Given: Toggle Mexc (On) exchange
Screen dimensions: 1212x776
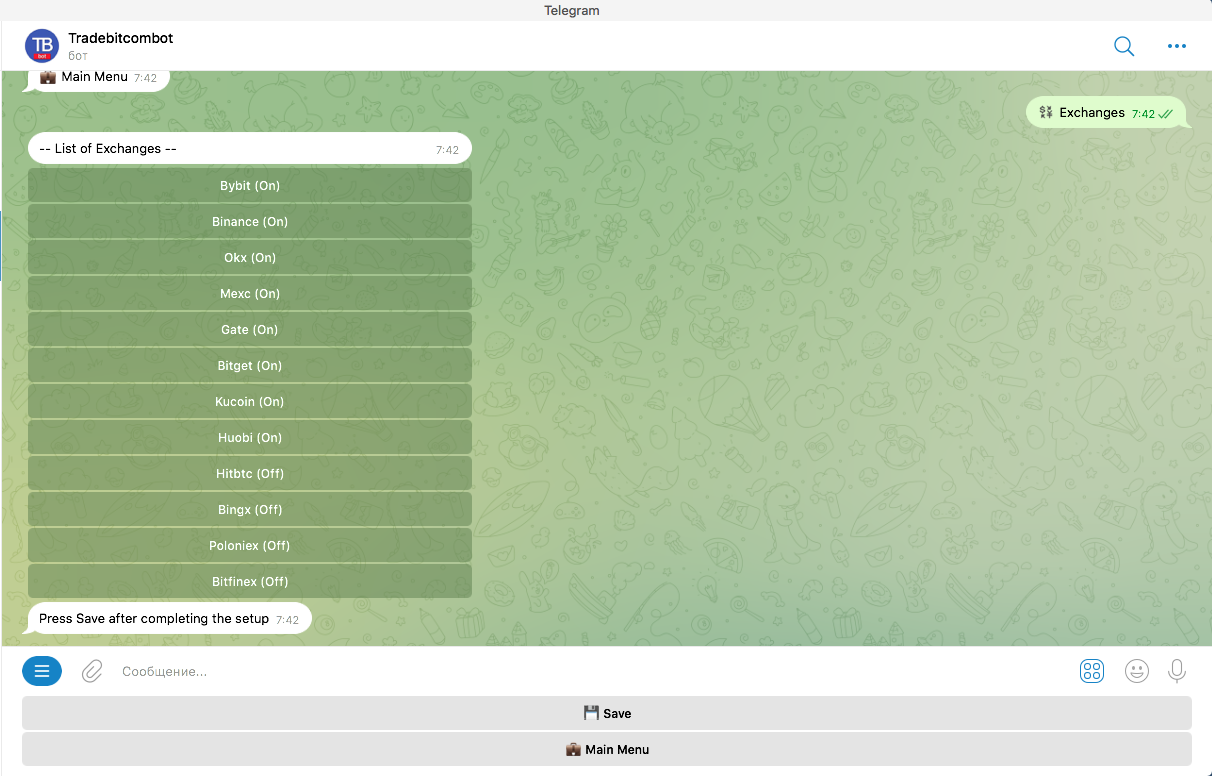Looking at the screenshot, I should pos(250,293).
